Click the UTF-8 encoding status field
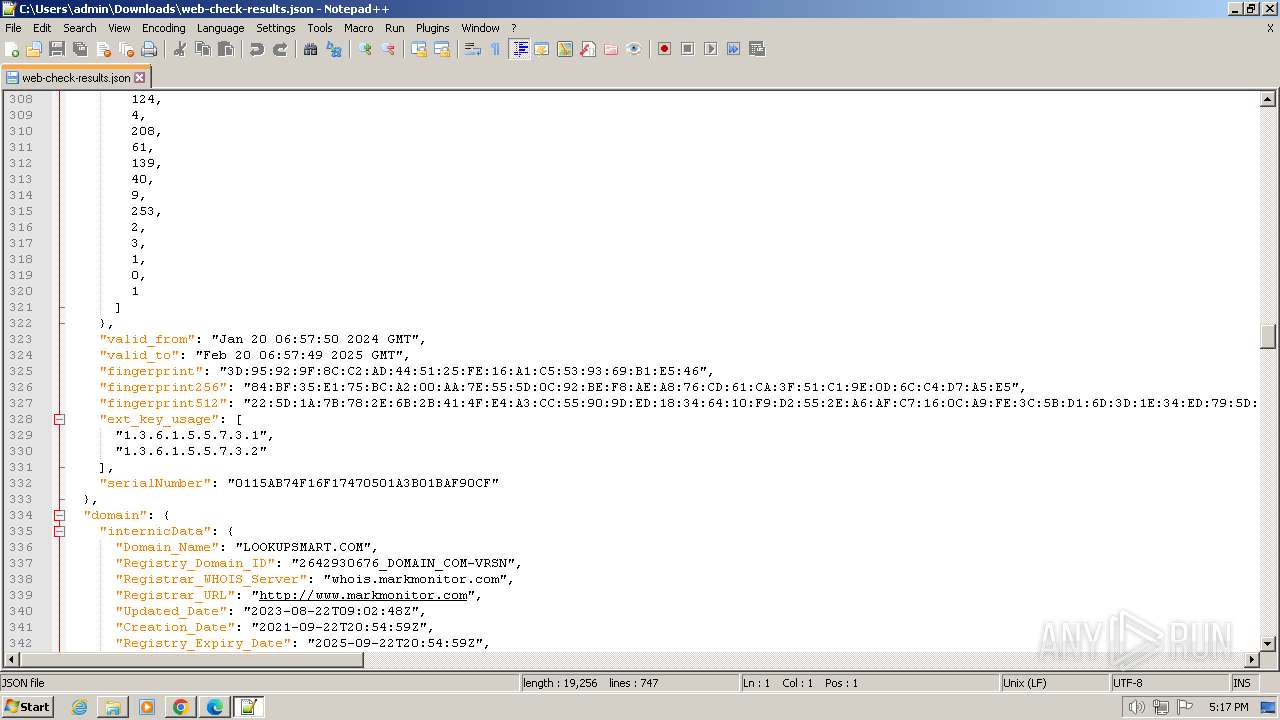The image size is (1280, 720). pyautogui.click(x=1169, y=683)
